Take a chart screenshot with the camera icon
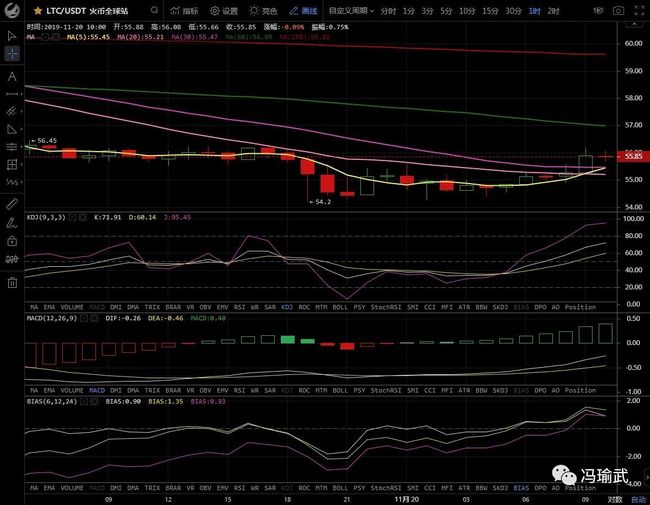This screenshot has width=650, height=505. point(618,11)
